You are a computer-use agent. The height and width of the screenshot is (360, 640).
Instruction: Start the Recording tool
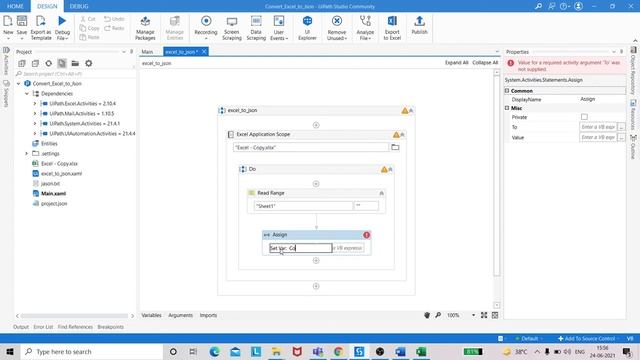(206, 27)
